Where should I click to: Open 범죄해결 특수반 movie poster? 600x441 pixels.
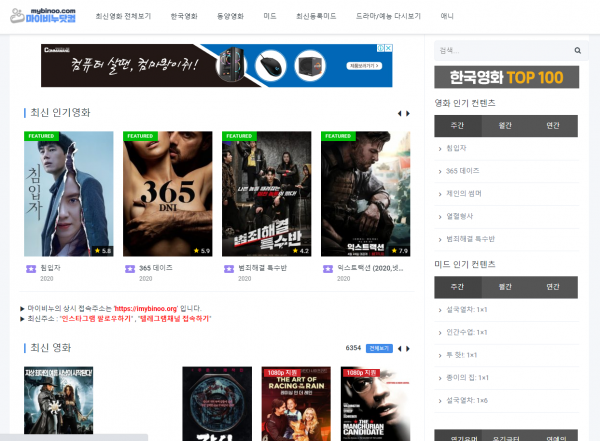pos(267,194)
